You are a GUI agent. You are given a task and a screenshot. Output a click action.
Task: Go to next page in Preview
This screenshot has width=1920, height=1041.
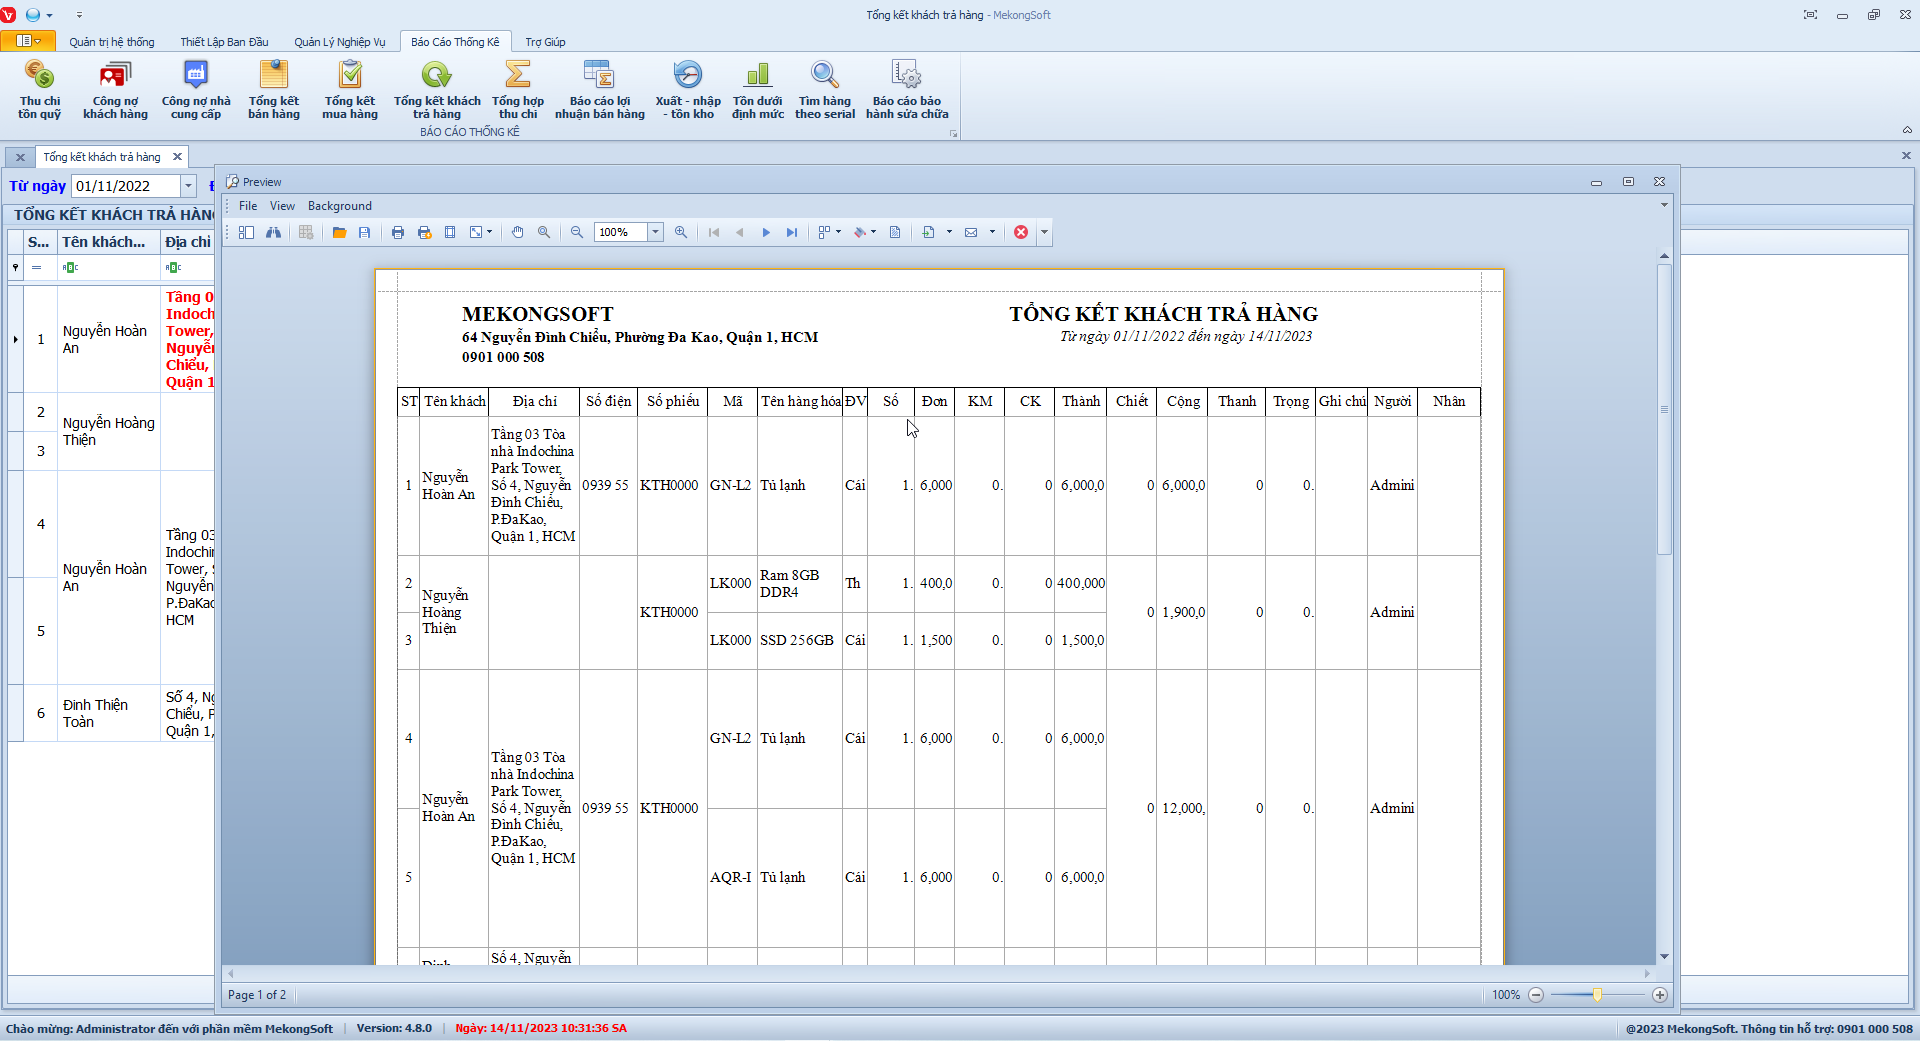(766, 232)
